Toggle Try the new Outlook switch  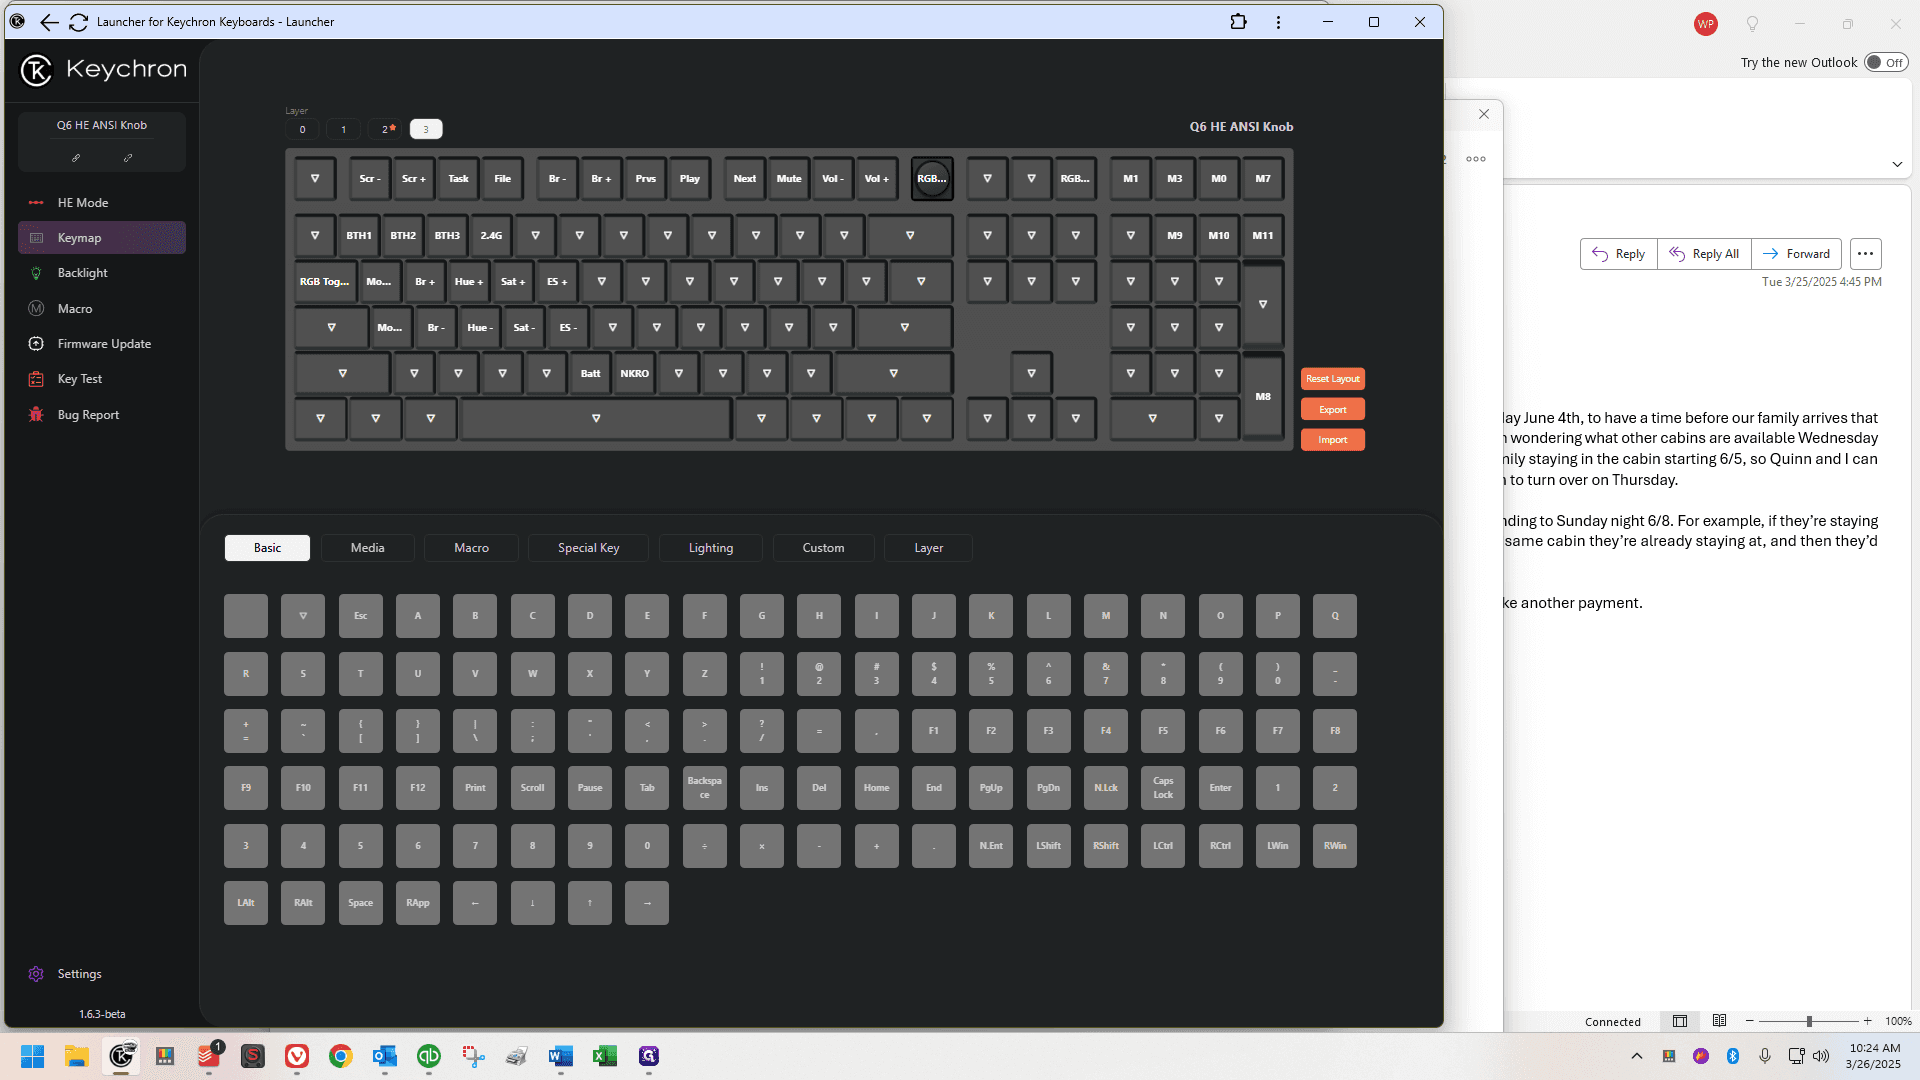click(x=1886, y=62)
